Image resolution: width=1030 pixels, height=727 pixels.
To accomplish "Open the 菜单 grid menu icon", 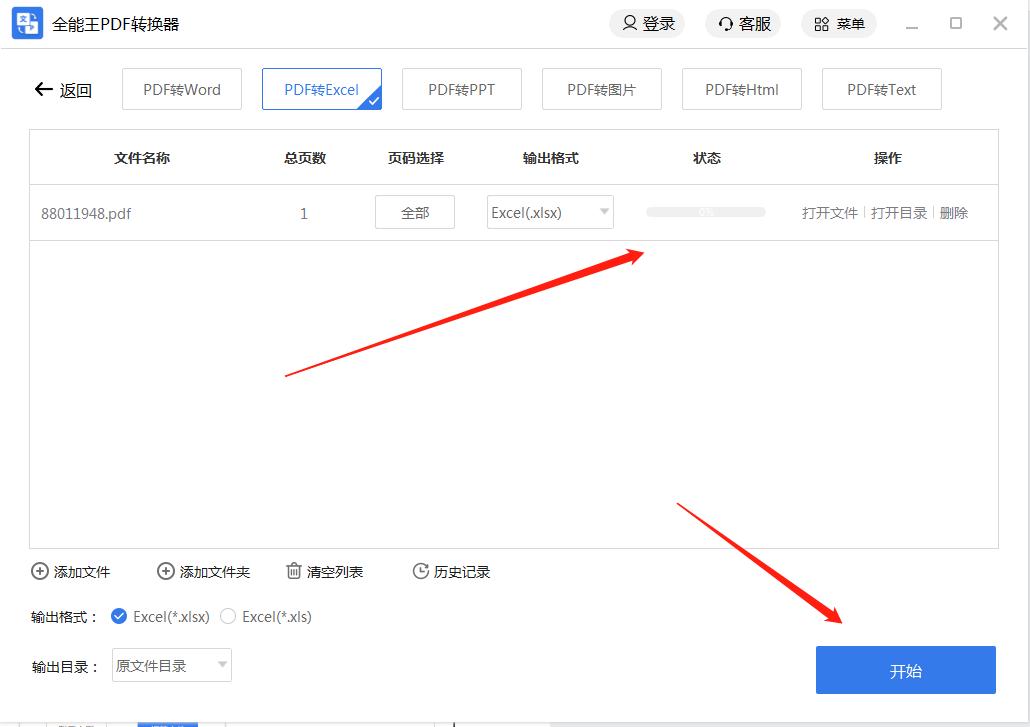I will (x=822, y=24).
